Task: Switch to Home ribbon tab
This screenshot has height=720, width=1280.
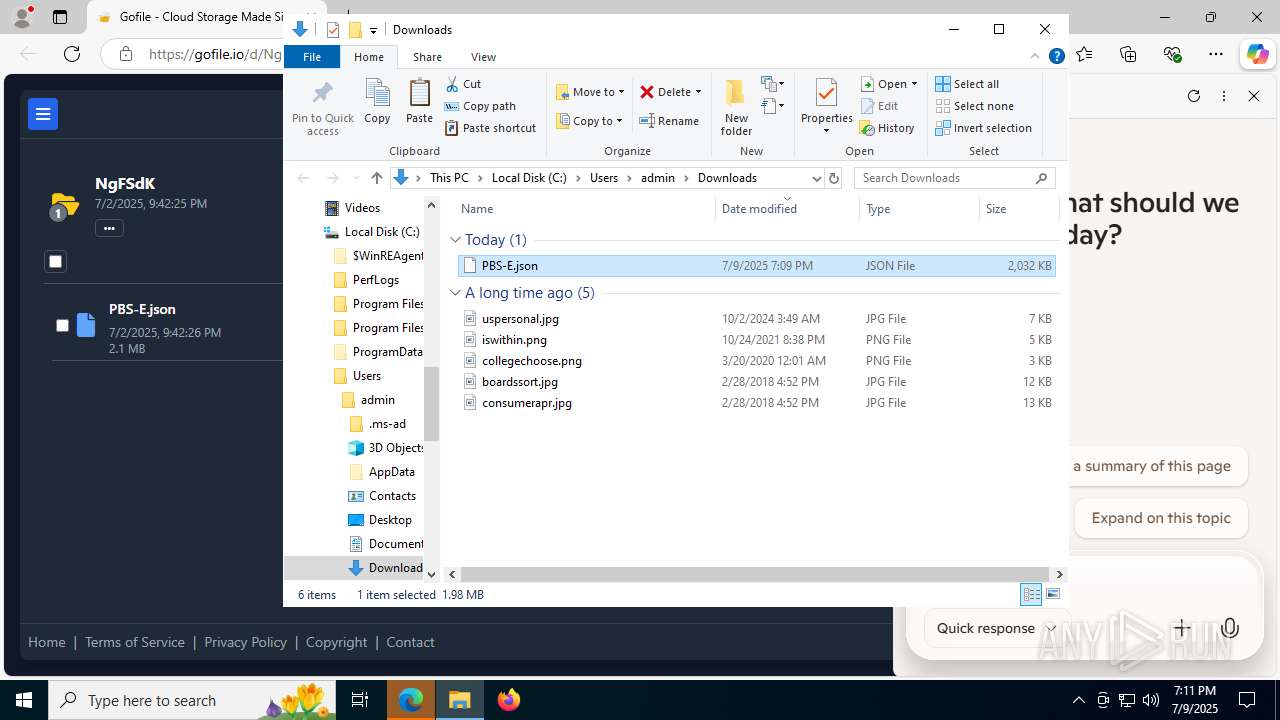Action: (368, 57)
